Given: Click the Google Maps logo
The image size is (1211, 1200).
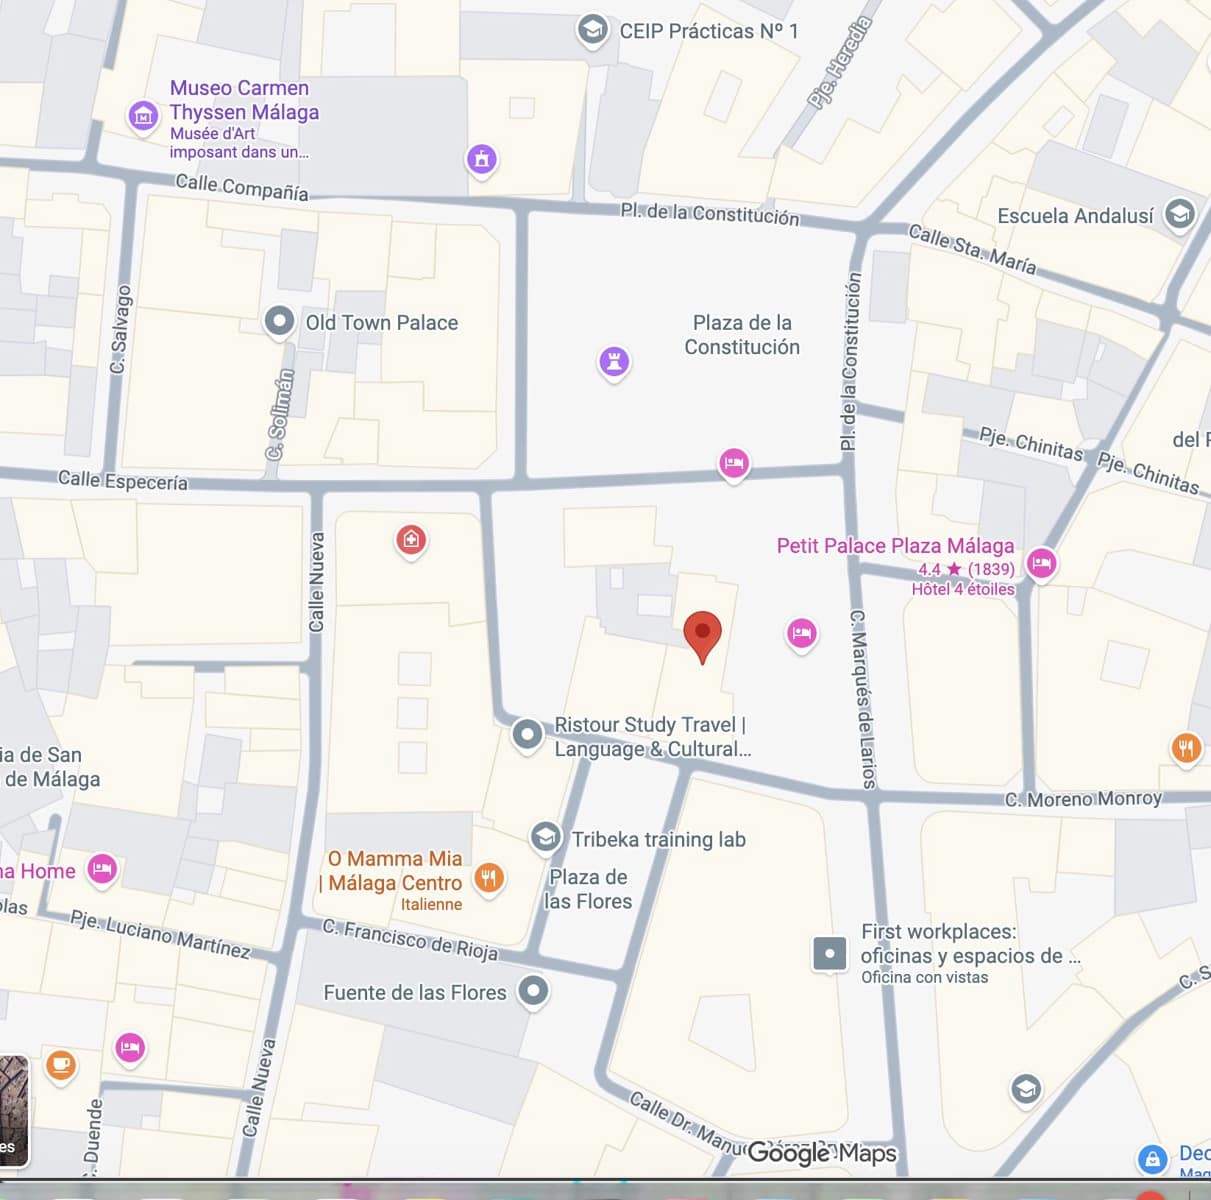Looking at the screenshot, I should coord(822,1154).
